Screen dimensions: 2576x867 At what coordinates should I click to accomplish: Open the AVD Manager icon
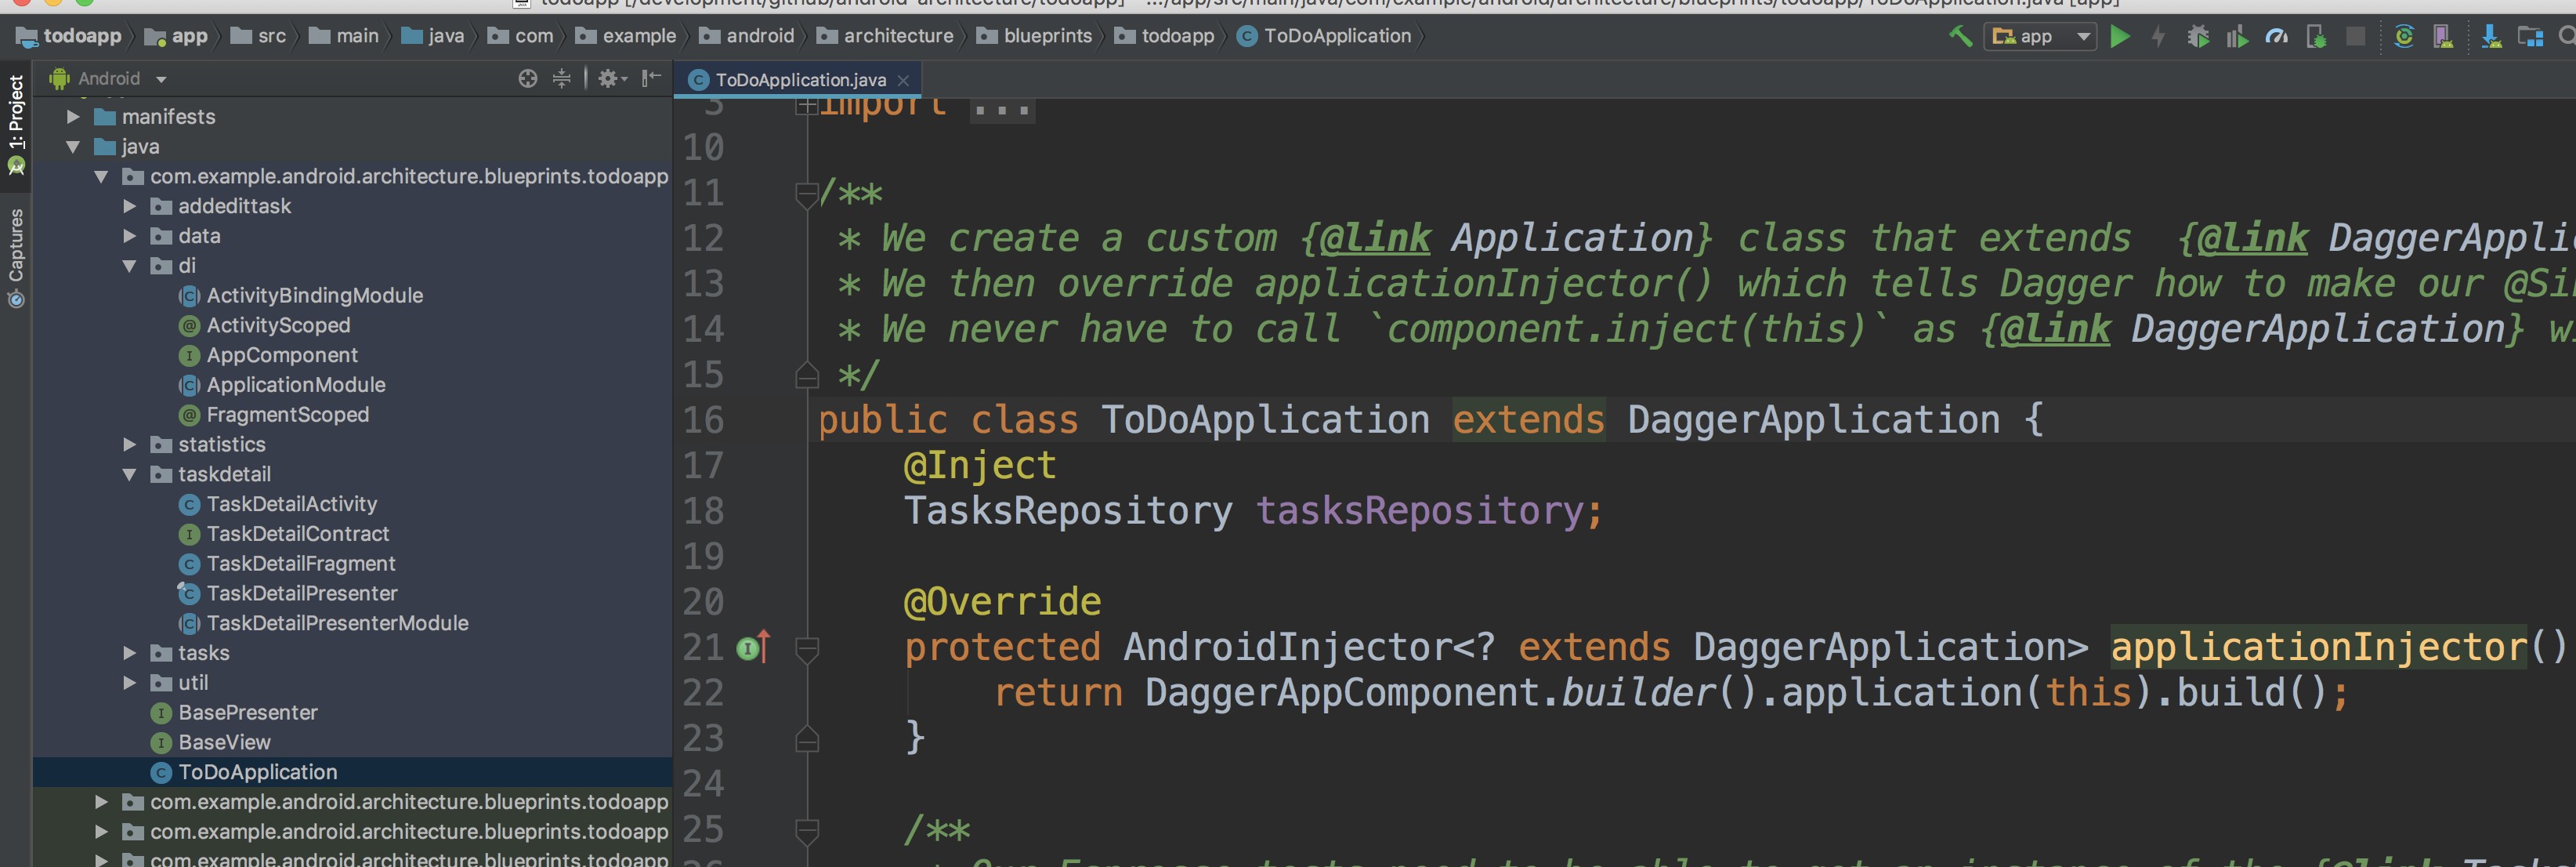pyautogui.click(x=2443, y=37)
